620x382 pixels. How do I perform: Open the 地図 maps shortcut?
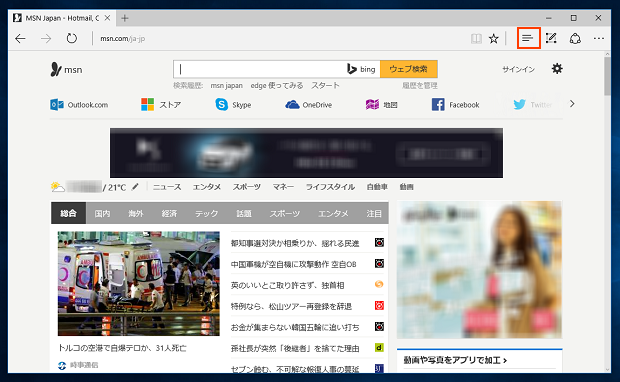coord(382,105)
